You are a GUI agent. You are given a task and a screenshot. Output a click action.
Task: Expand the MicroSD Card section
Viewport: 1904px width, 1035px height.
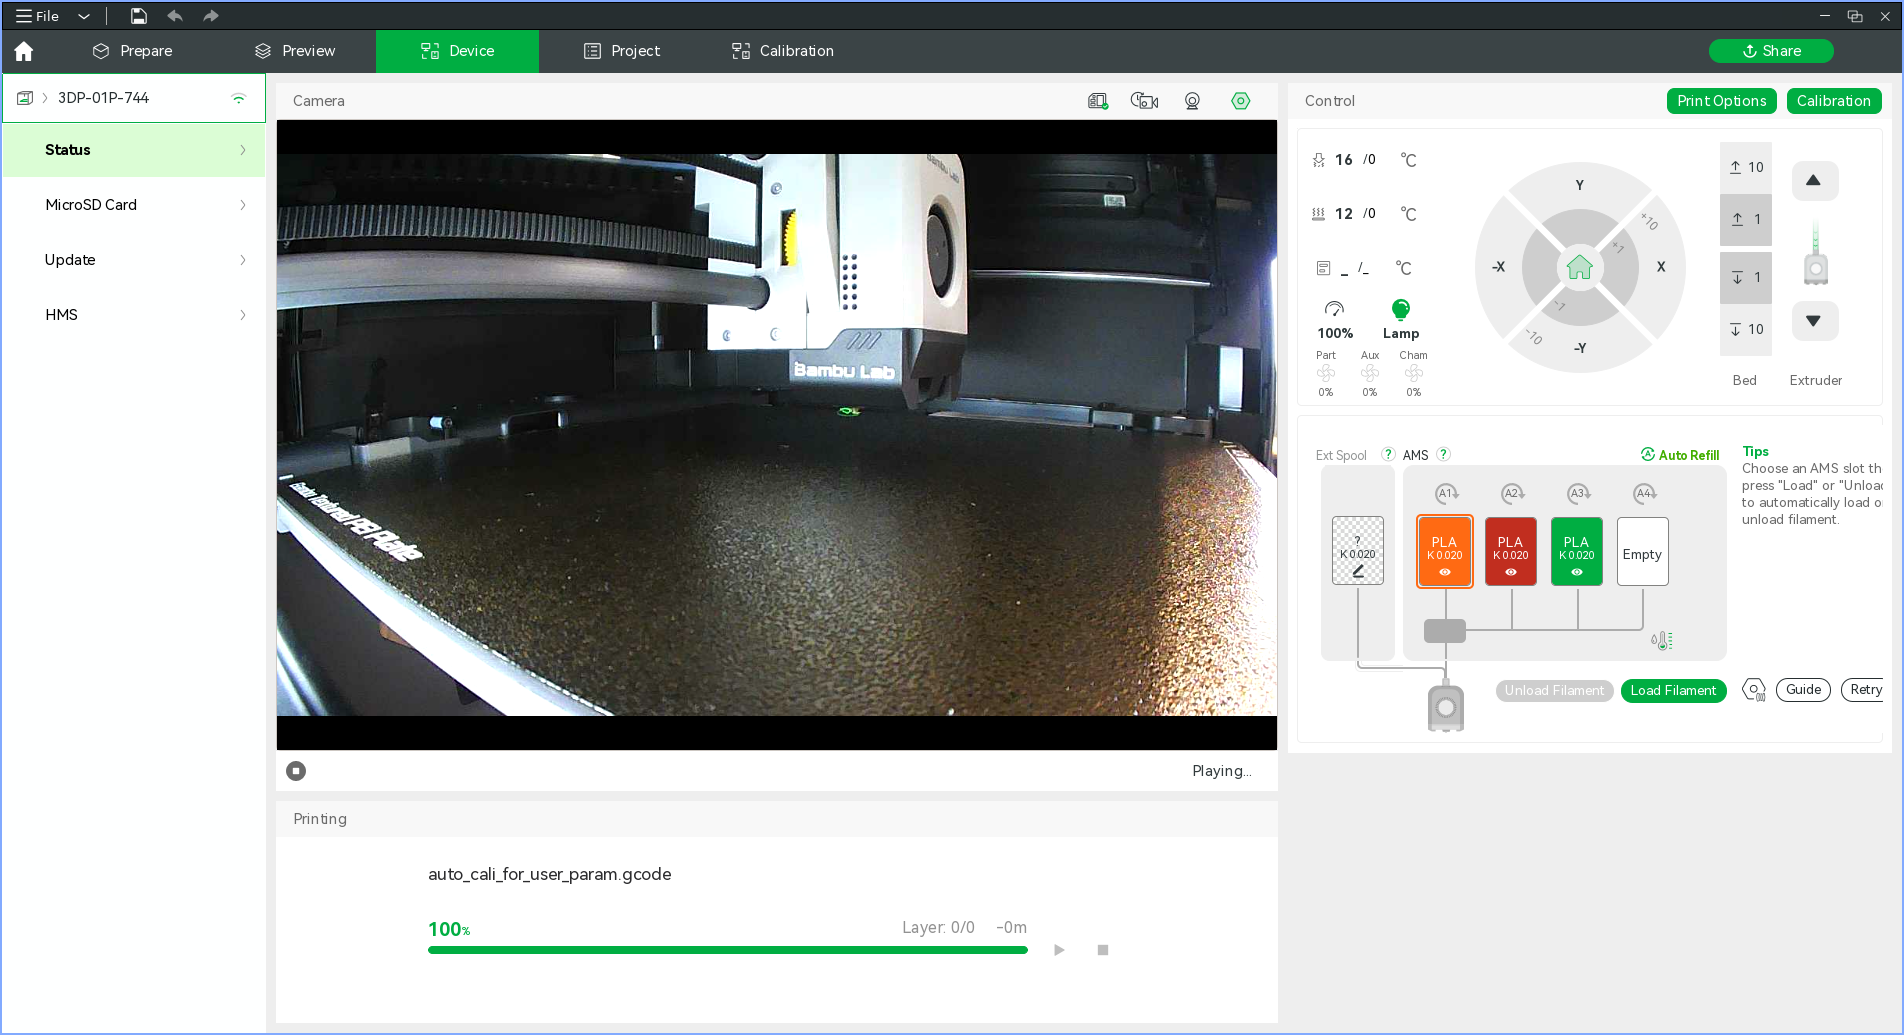click(x=134, y=205)
